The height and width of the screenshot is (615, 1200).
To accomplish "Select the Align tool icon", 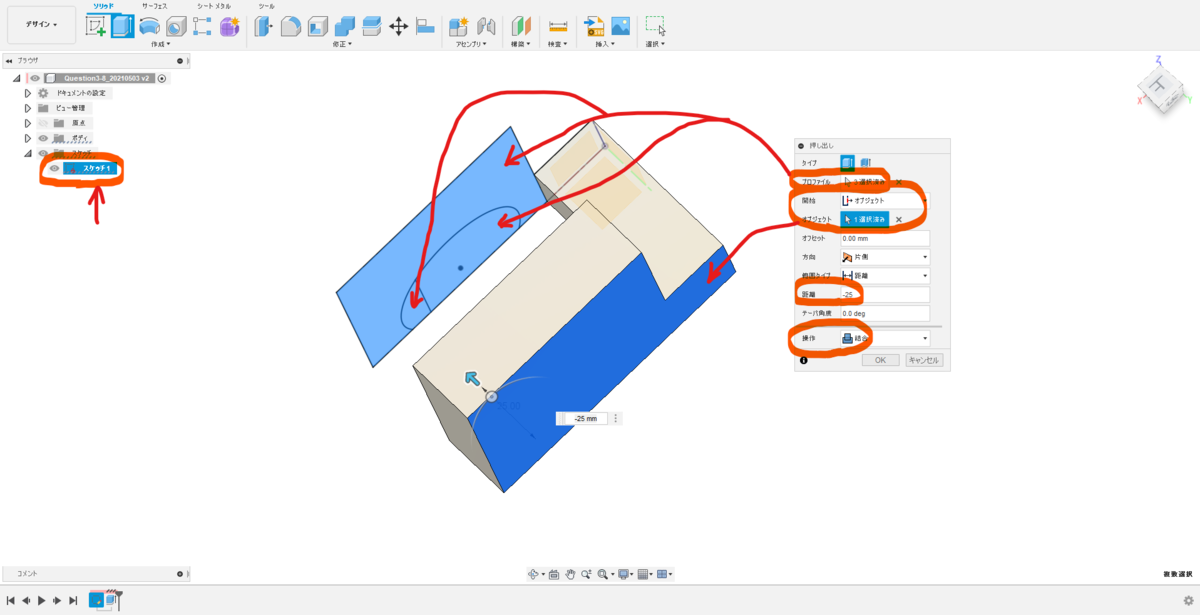I will [424, 27].
